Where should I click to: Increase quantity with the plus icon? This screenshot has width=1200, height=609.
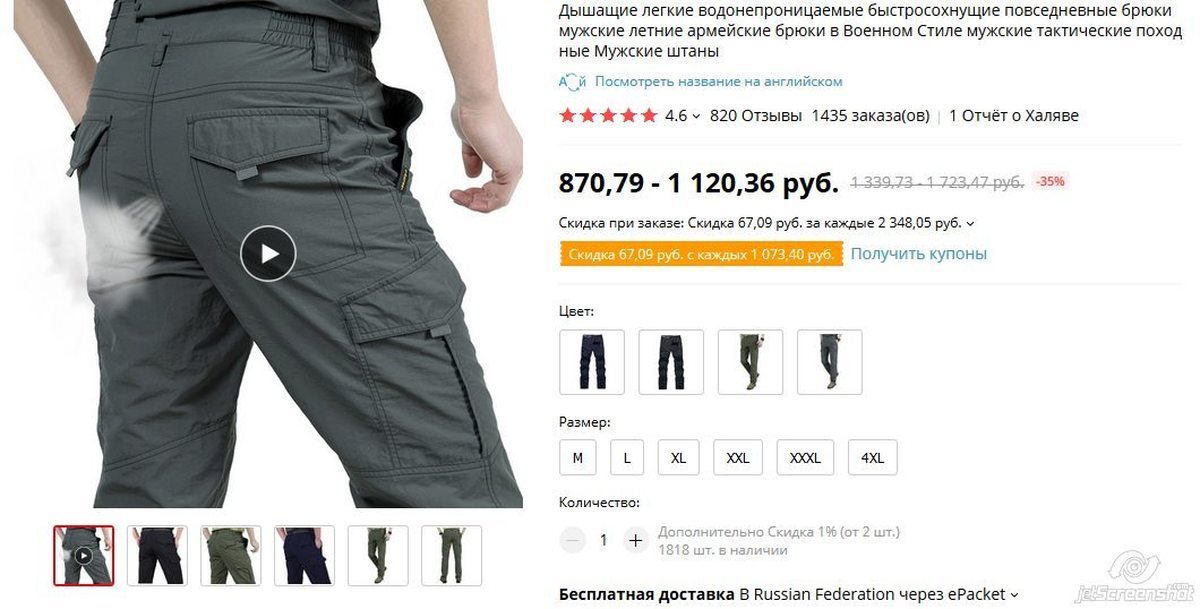pos(635,541)
